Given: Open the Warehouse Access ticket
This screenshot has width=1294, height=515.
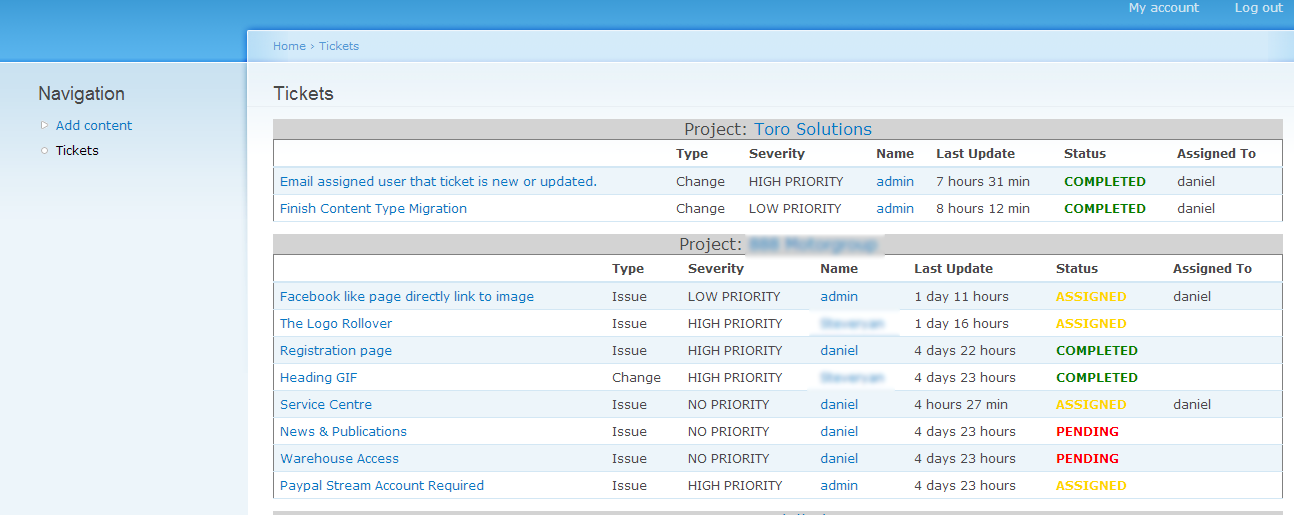Looking at the screenshot, I should pyautogui.click(x=339, y=458).
